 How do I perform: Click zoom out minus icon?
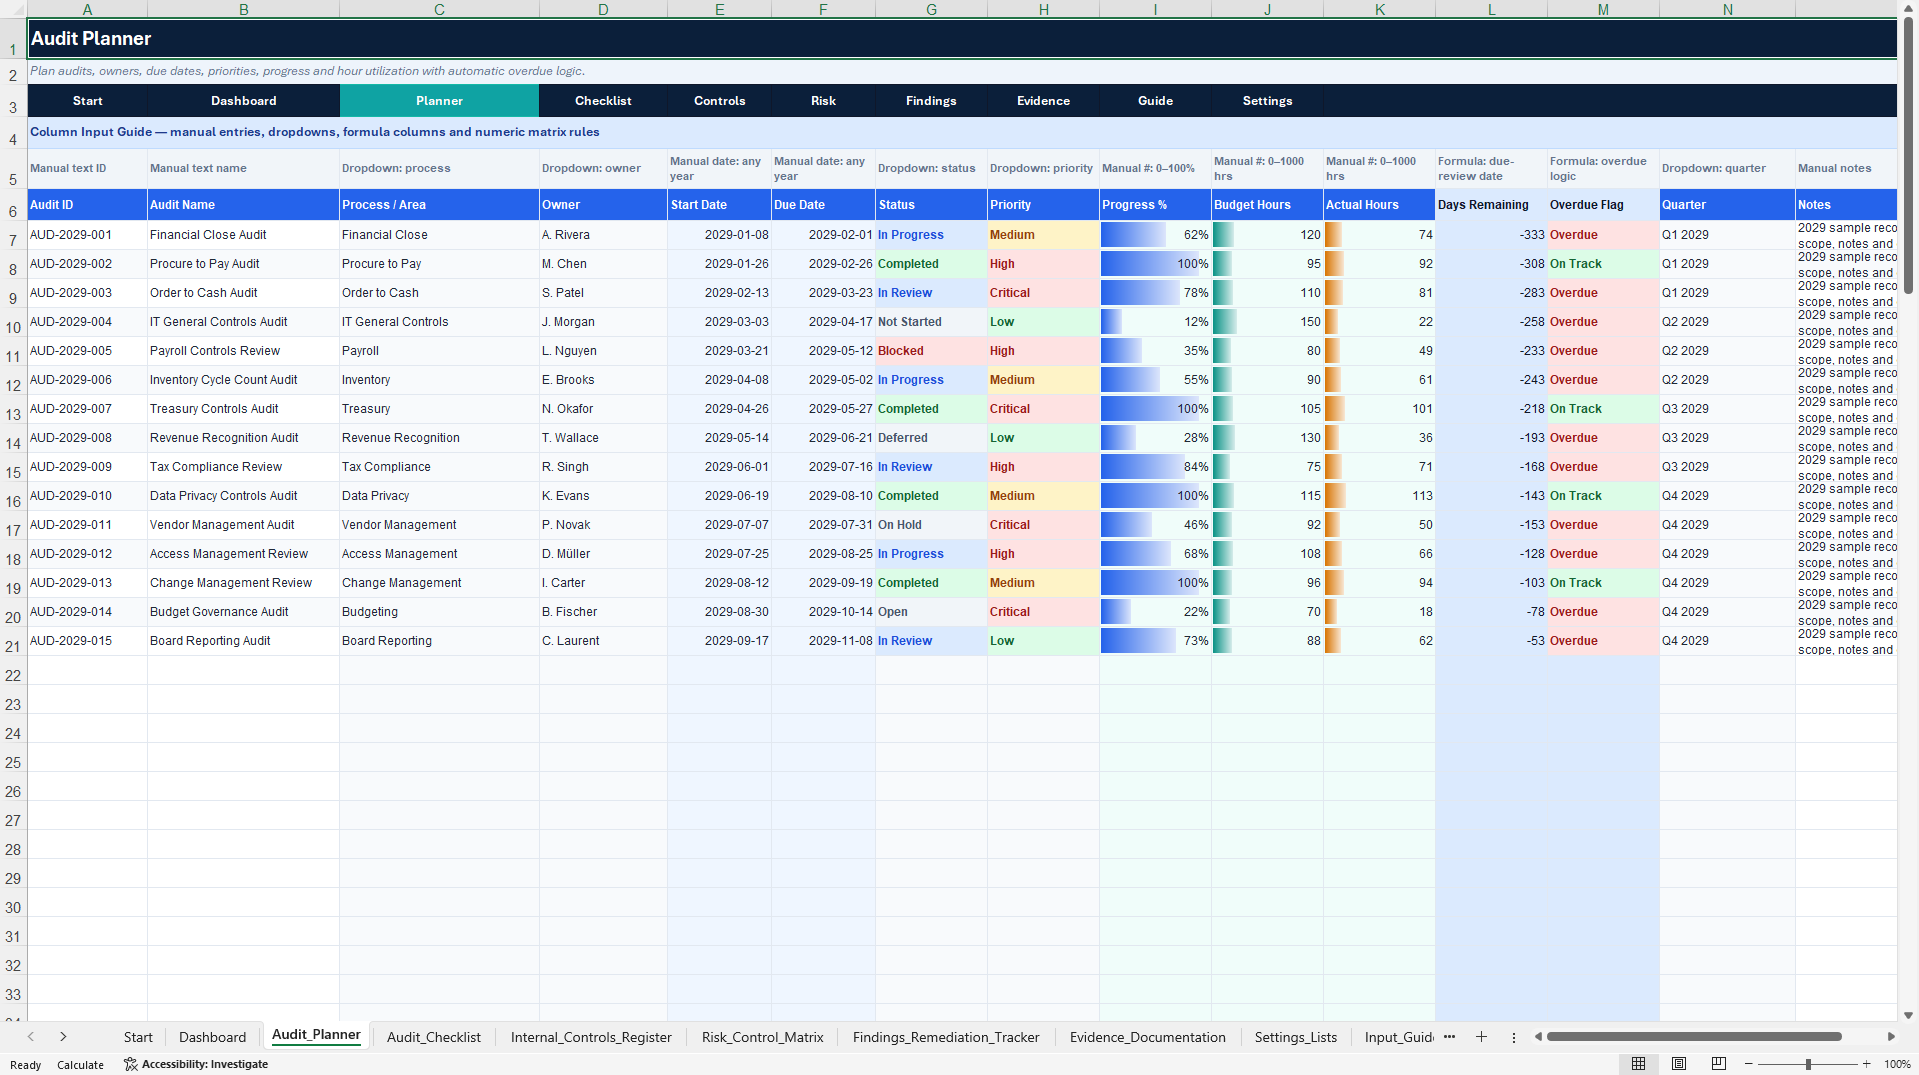[1749, 1064]
